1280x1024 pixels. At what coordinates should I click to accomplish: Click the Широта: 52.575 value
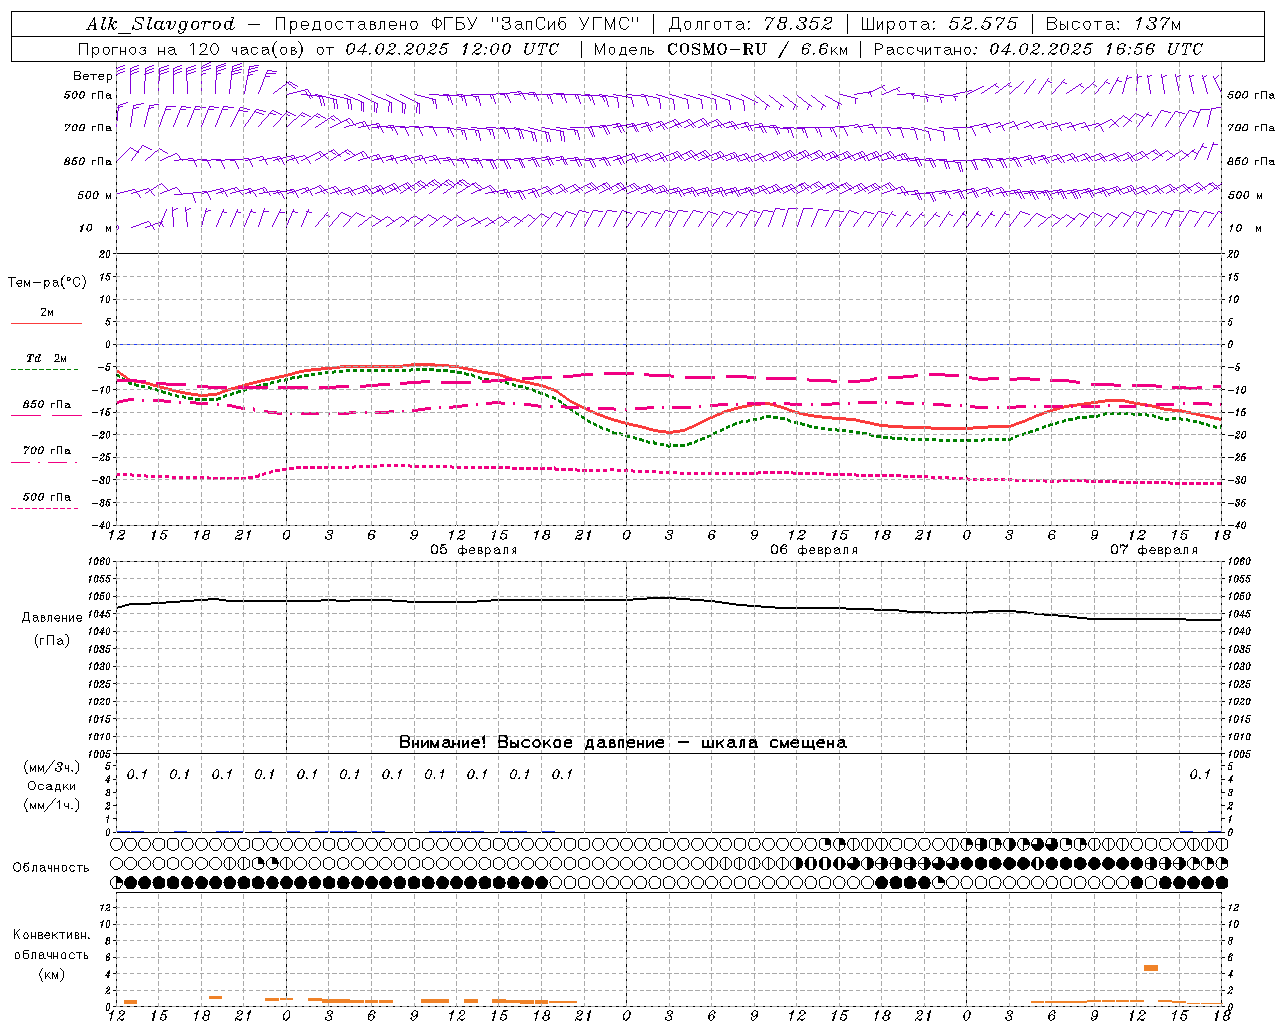click(938, 24)
